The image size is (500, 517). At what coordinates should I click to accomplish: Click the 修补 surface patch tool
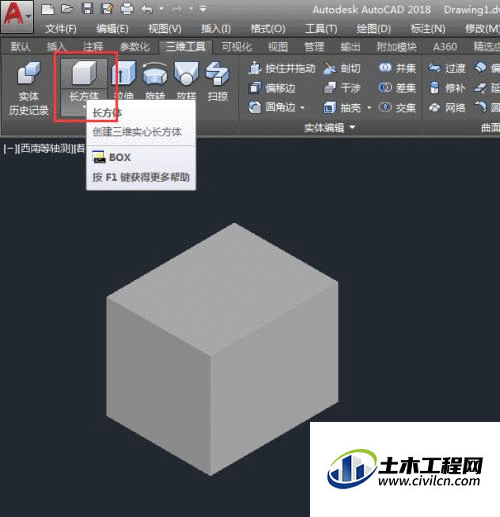[x=447, y=88]
